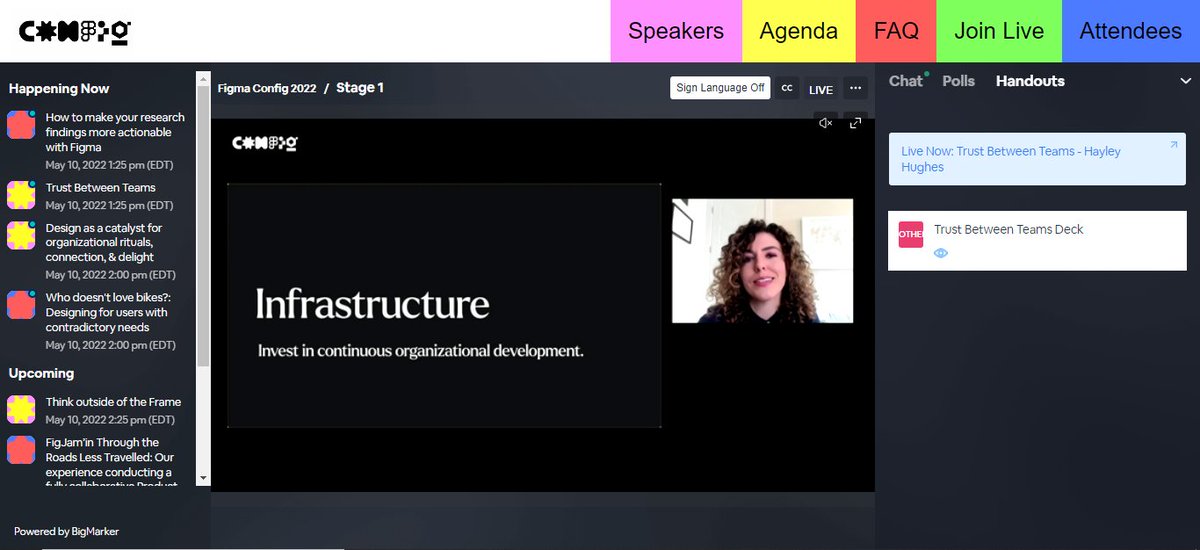Select the Handouts tab
Viewport: 1200px width, 550px height.
pyautogui.click(x=1030, y=81)
